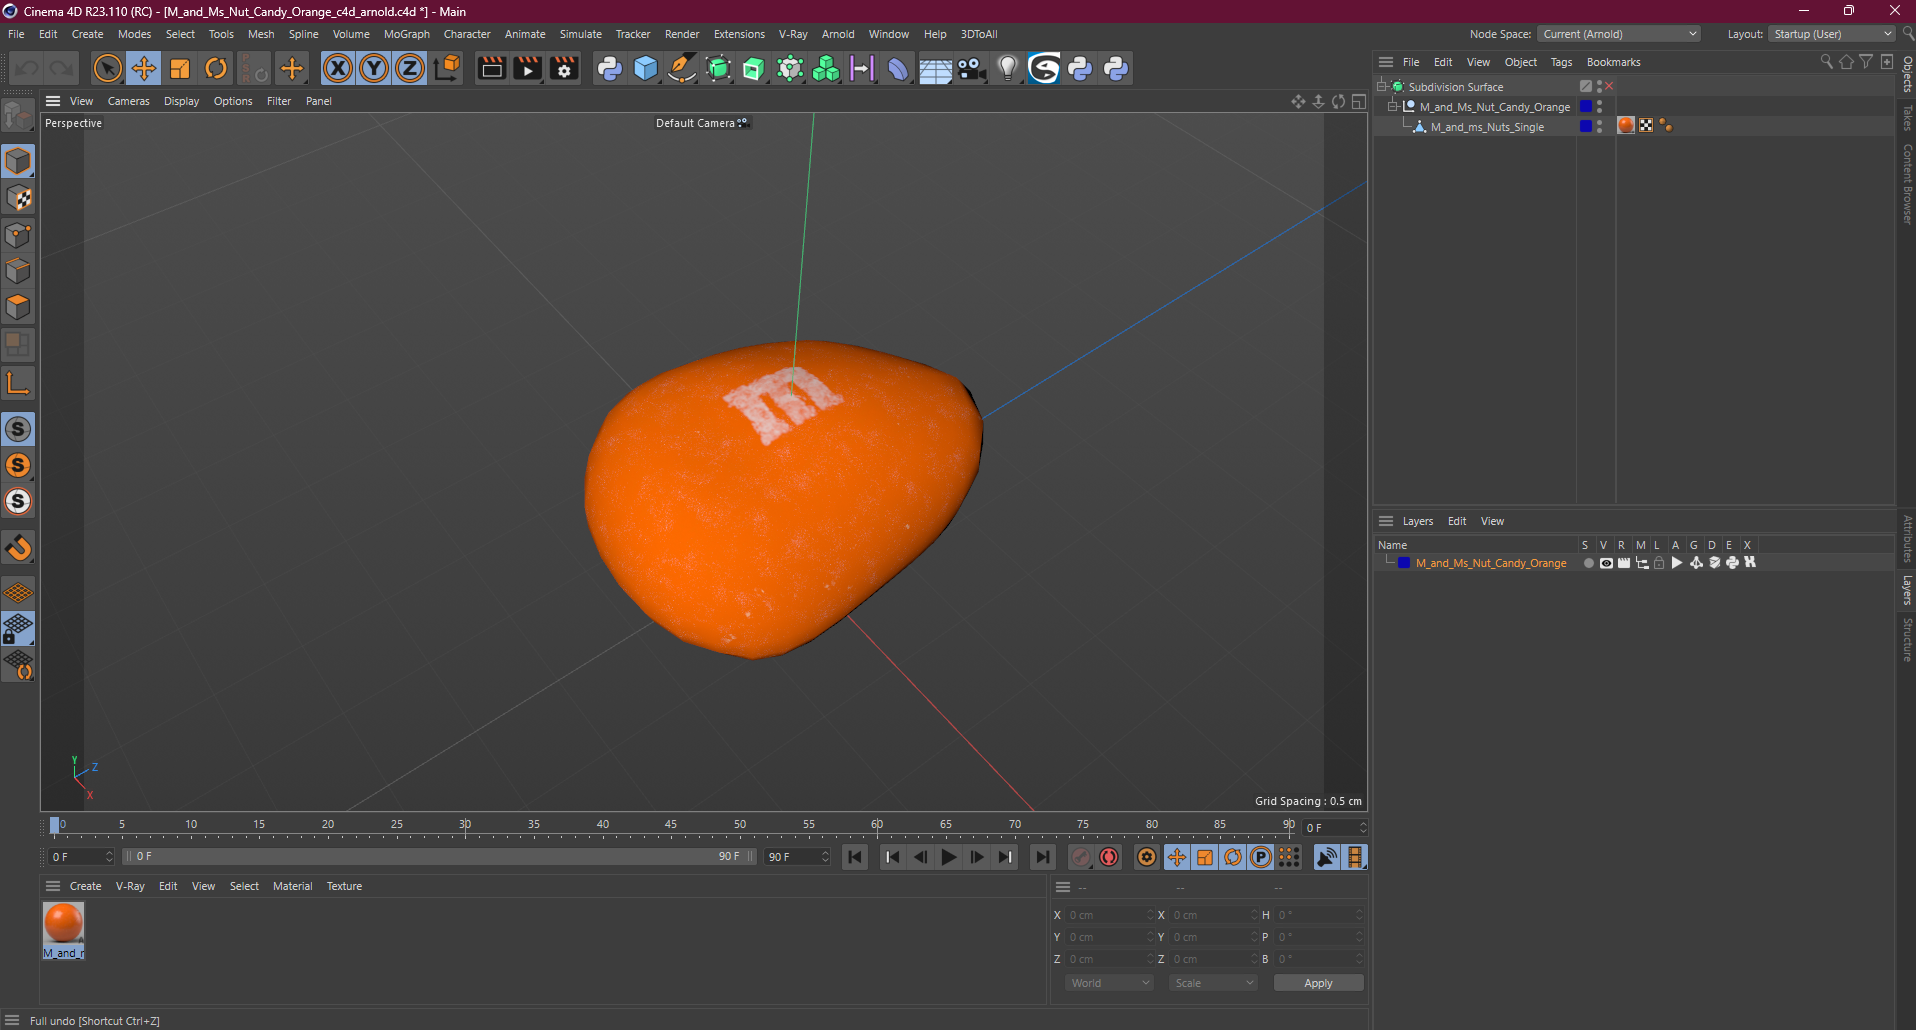Viewport: 1916px width, 1030px height.
Task: Open the Scale mode dropdown
Action: [1214, 983]
